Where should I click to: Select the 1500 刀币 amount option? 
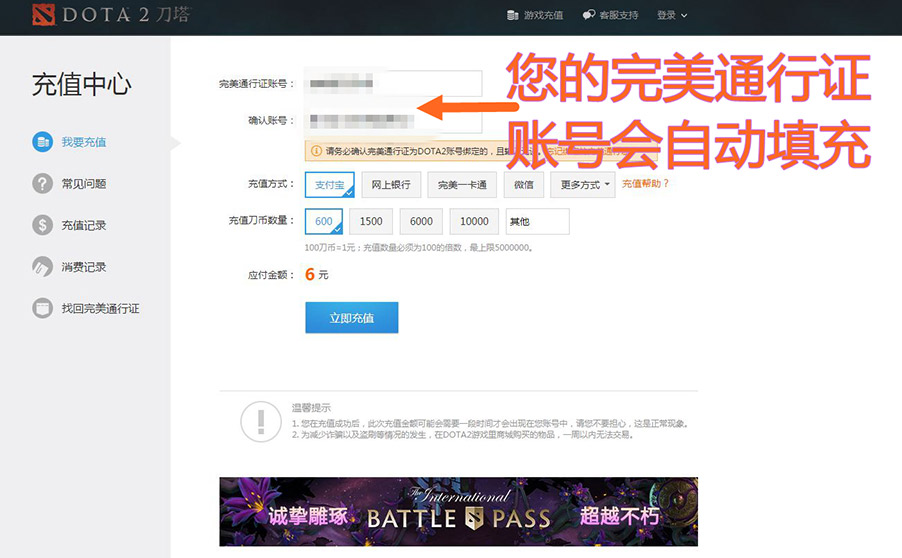pyautogui.click(x=371, y=221)
